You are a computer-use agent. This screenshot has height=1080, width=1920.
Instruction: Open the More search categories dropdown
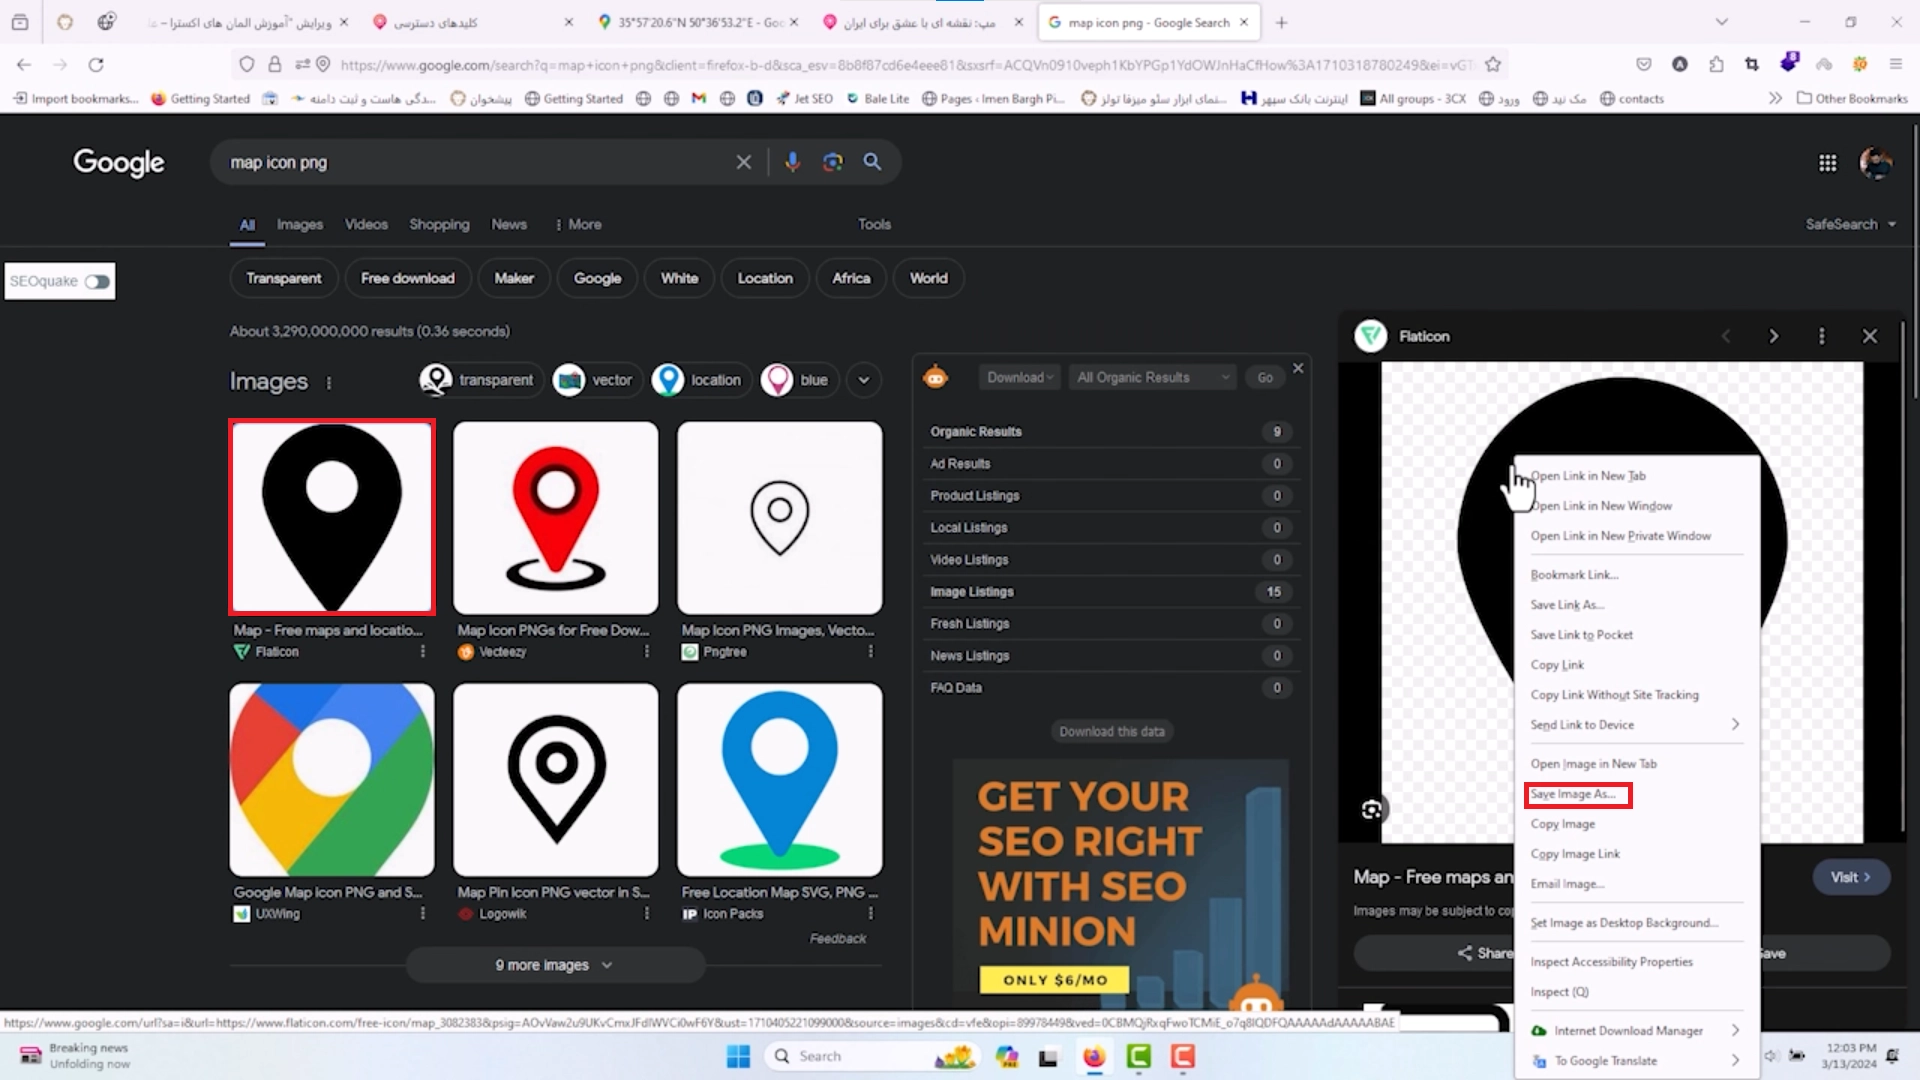coord(579,224)
